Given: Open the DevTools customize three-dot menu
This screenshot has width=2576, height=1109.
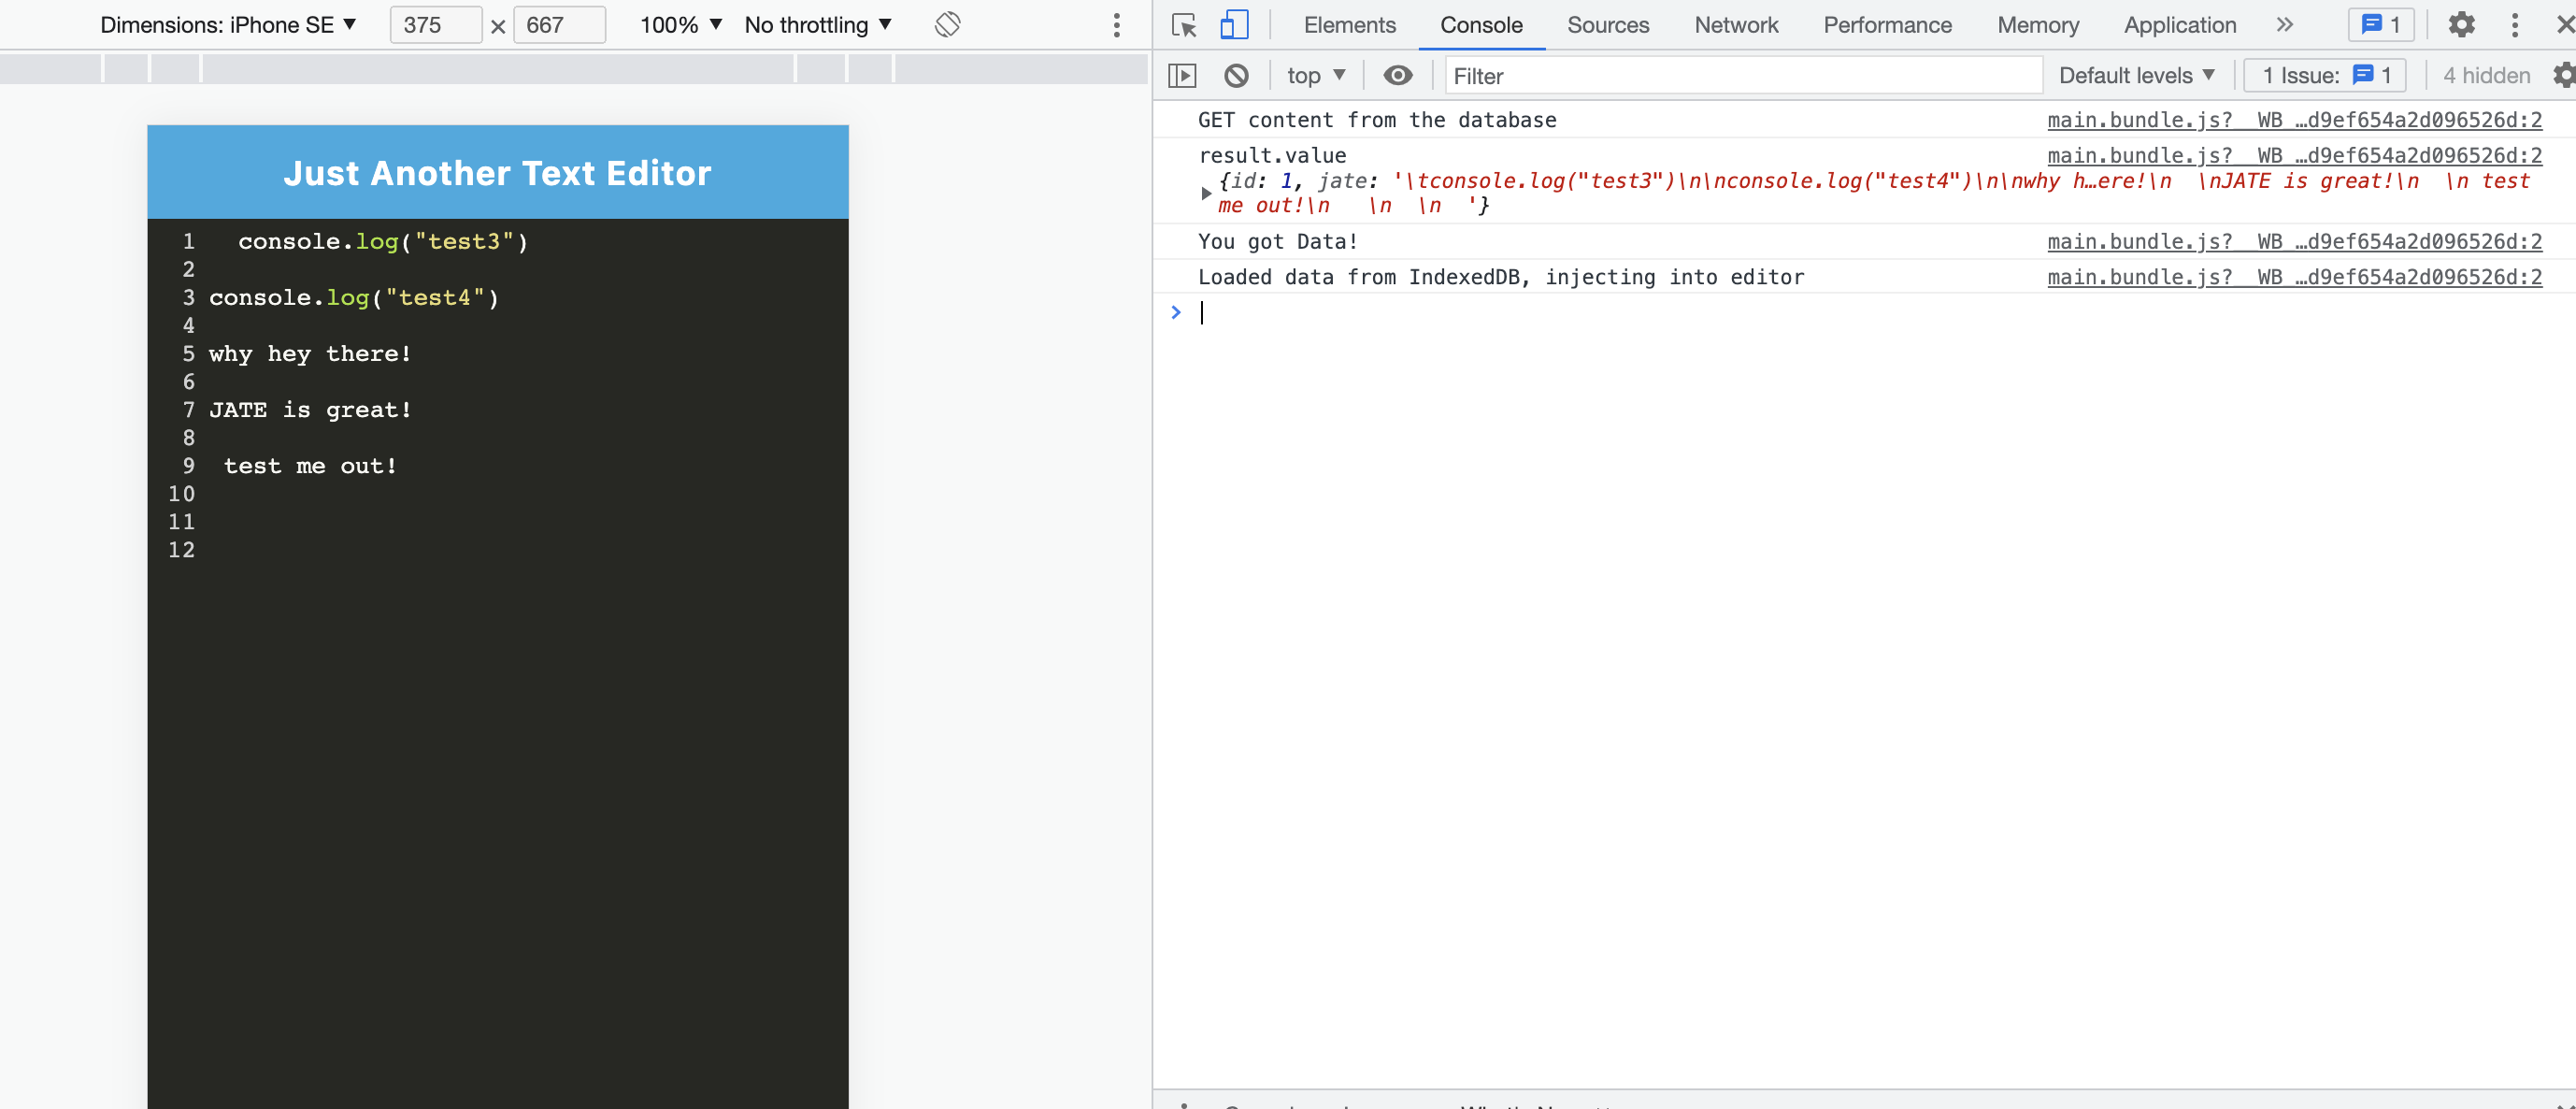Looking at the screenshot, I should coord(2514,25).
